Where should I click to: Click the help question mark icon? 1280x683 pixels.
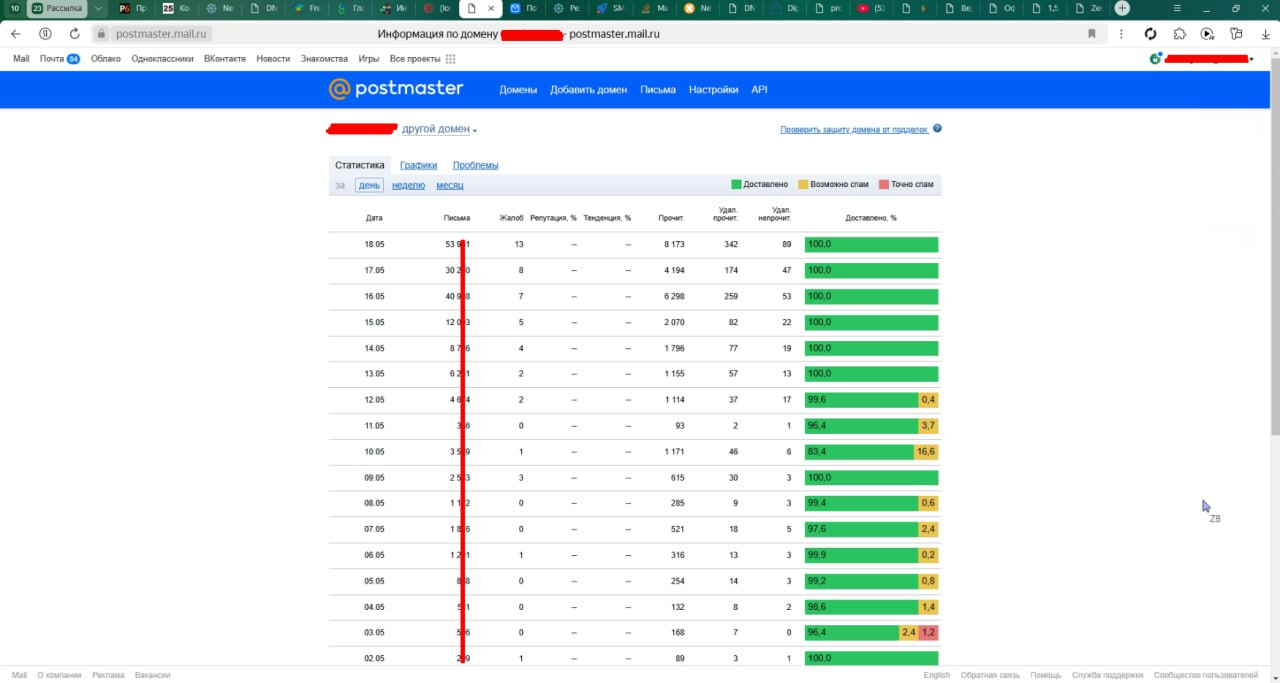937,129
